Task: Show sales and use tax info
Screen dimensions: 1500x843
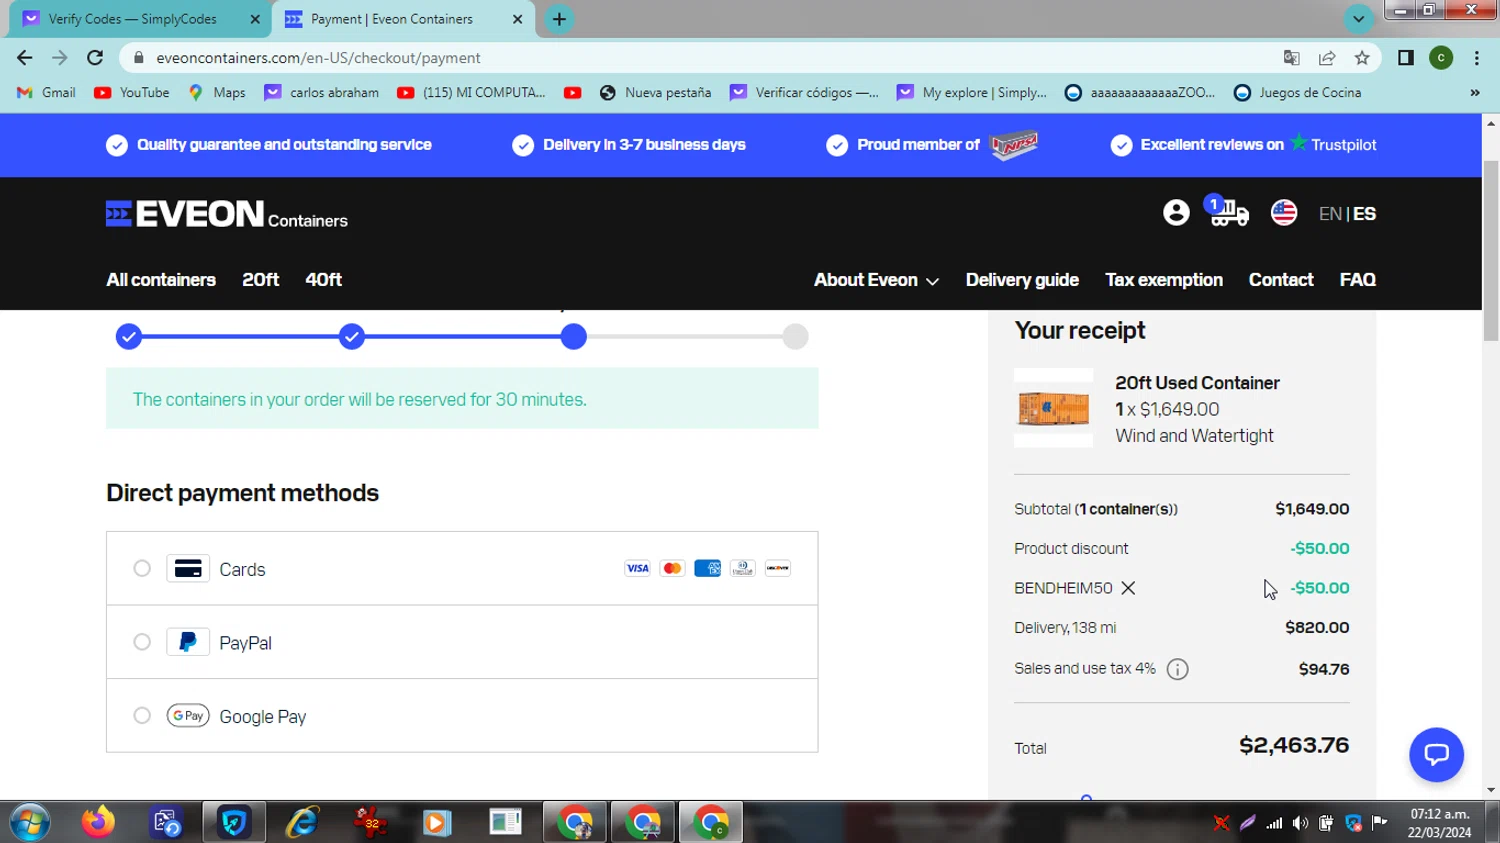Action: click(1178, 669)
